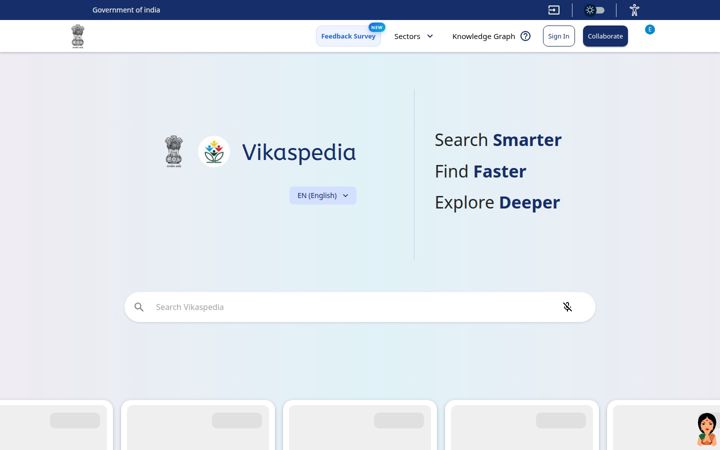Click the 'Explore Deeper' tagline text
The image size is (720, 450).
click(497, 202)
